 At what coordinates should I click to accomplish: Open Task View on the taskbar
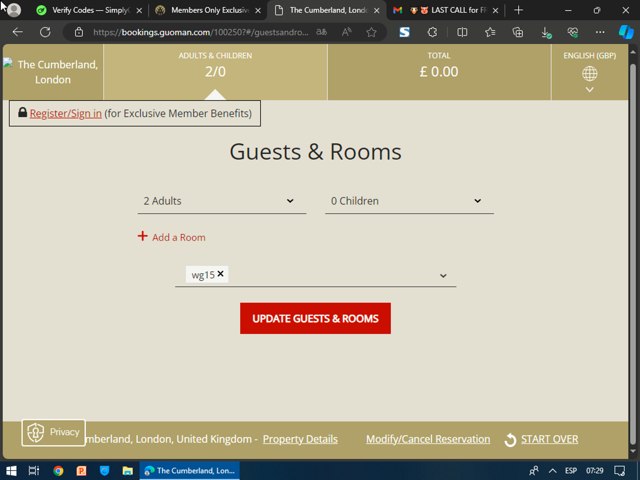pos(34,471)
